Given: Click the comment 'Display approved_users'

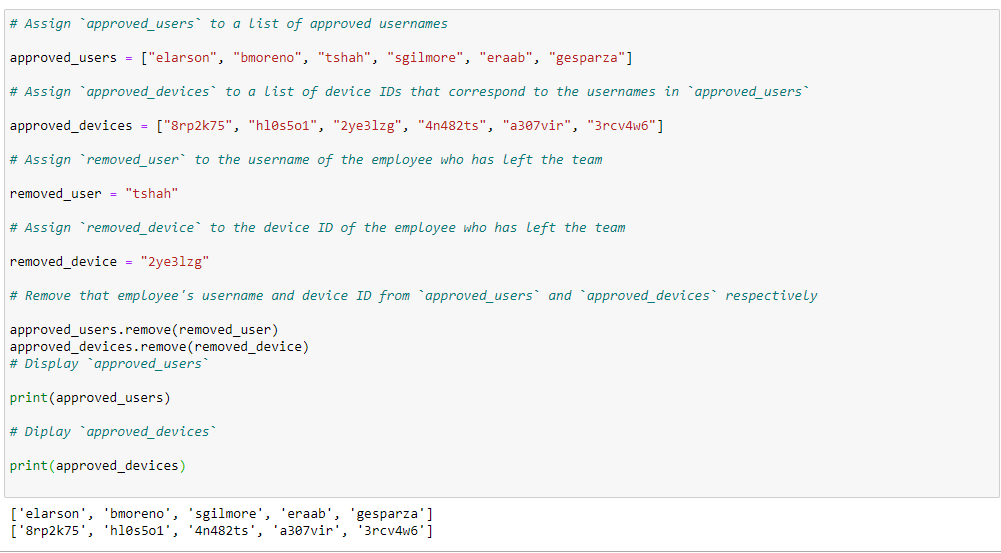Looking at the screenshot, I should (109, 363).
